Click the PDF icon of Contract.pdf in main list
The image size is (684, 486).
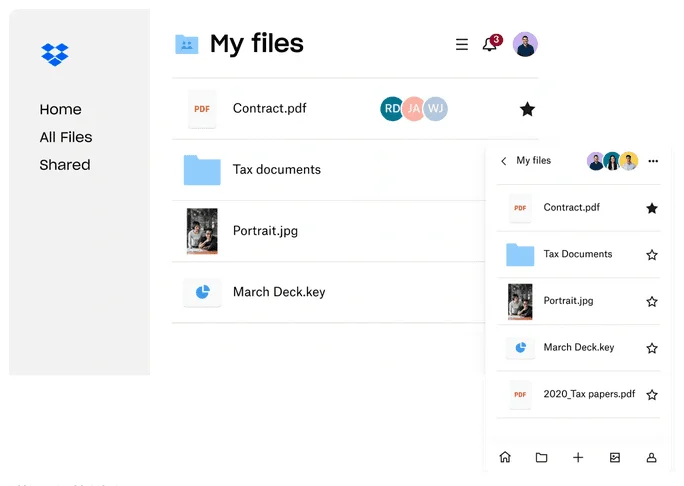pos(202,109)
